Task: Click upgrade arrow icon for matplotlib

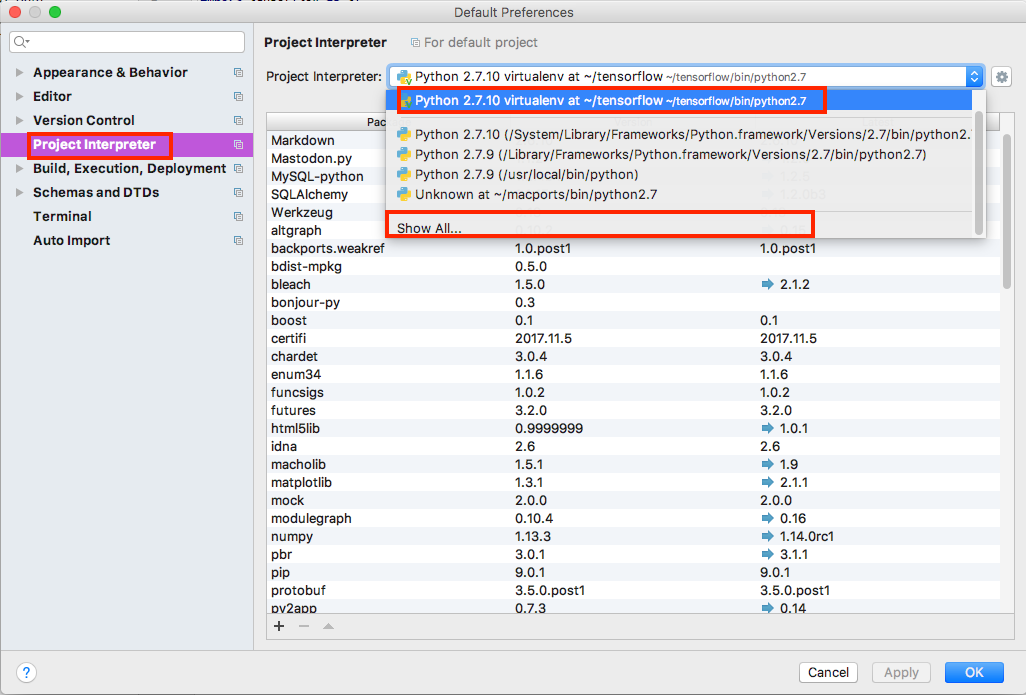Action: [x=768, y=482]
